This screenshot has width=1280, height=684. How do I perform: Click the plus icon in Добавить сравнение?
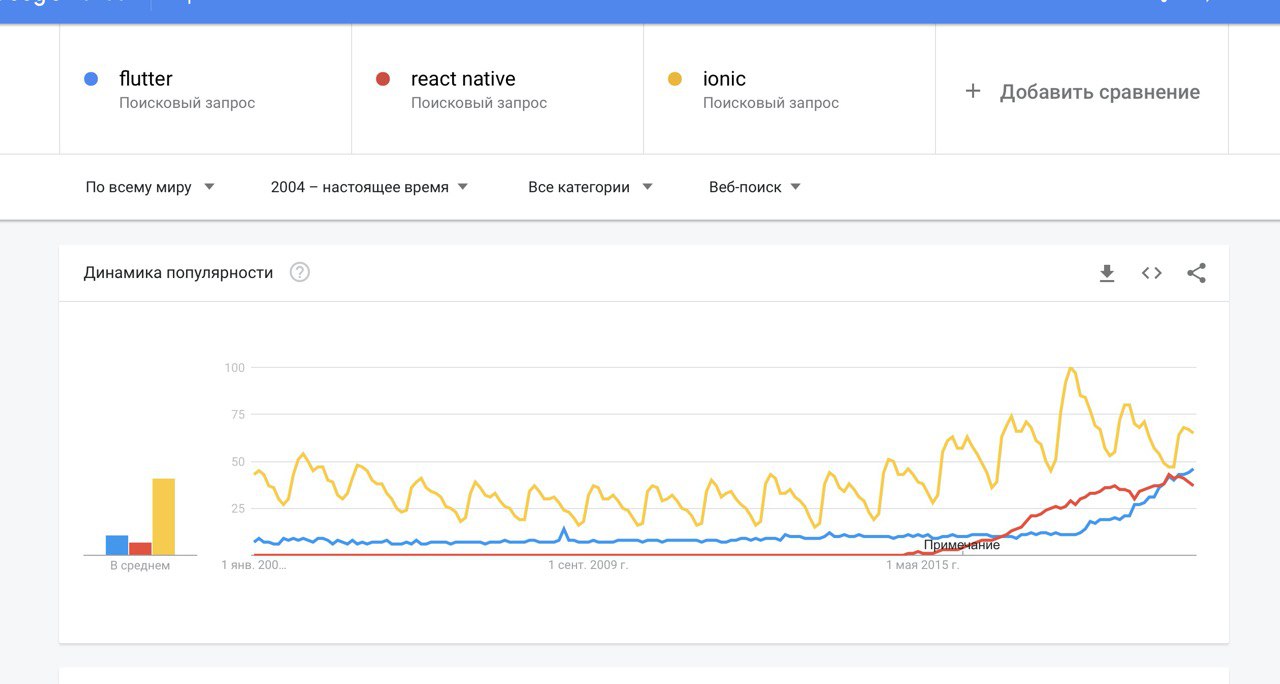972,91
